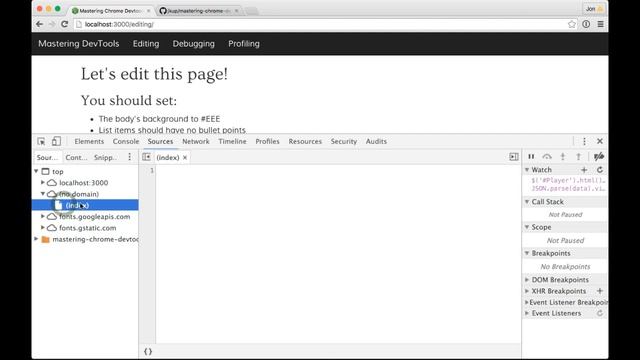Click the Mastering DevTools brand link

[79, 44]
